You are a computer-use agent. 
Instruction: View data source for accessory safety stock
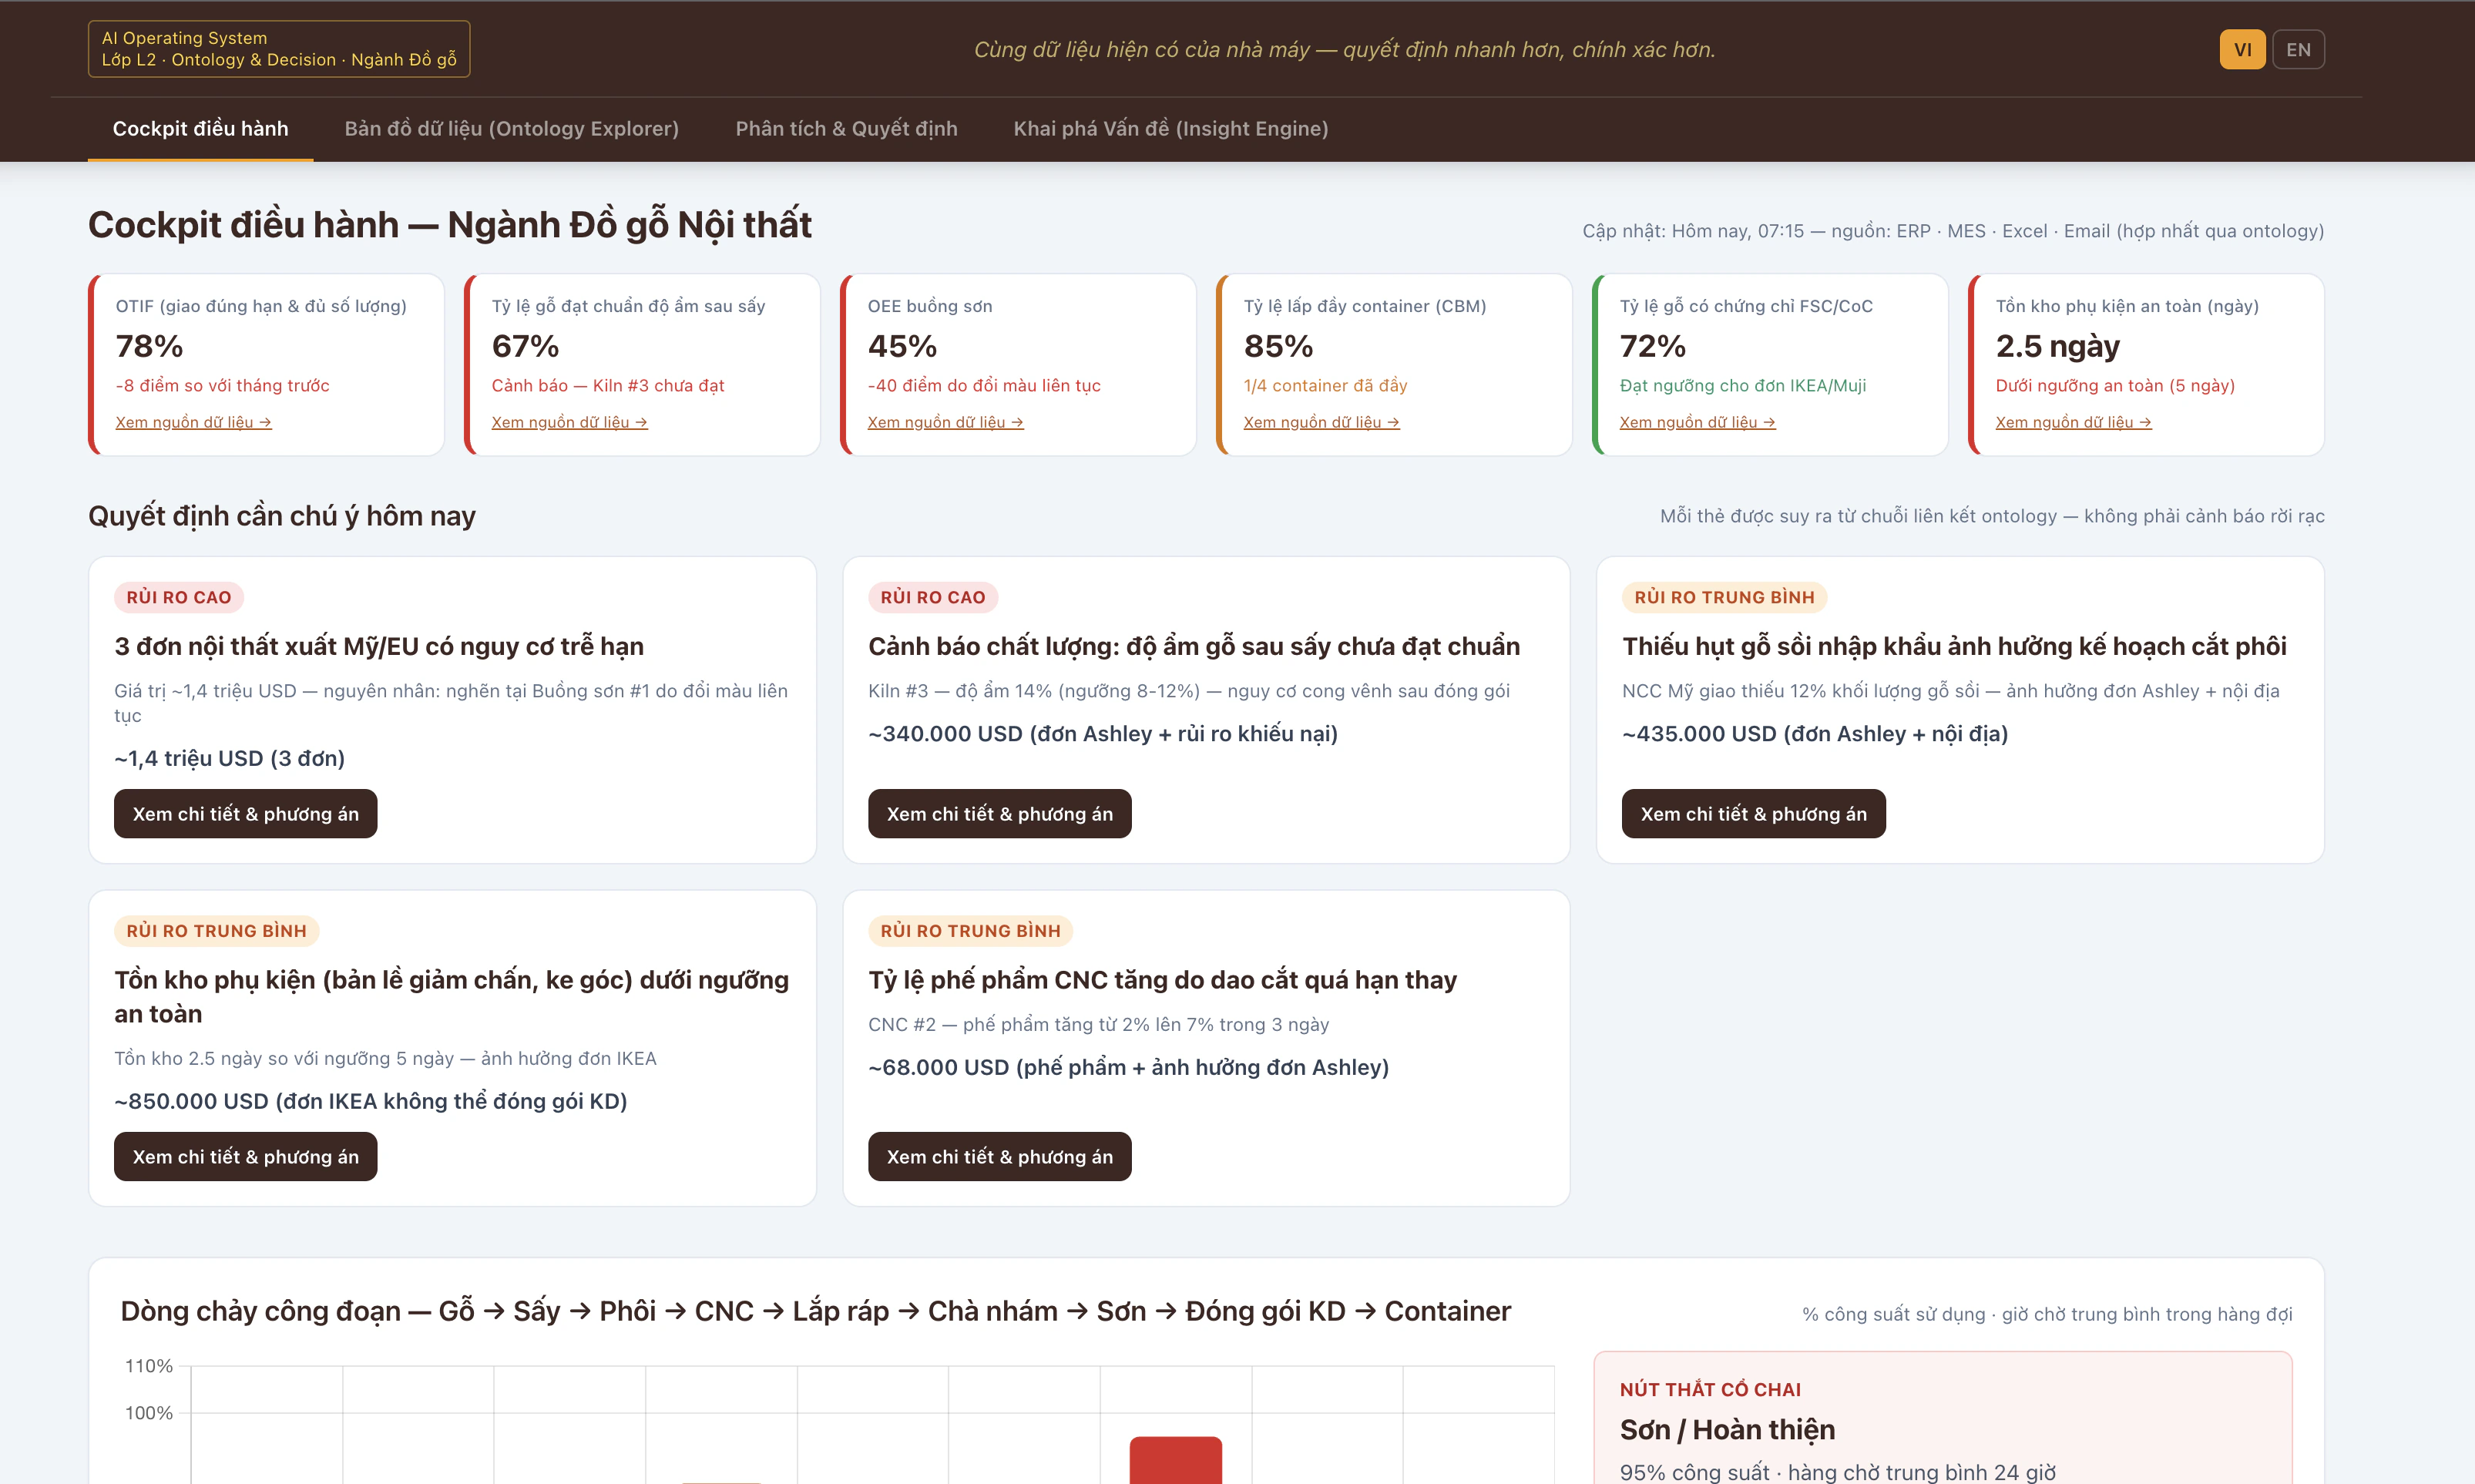click(x=2073, y=422)
